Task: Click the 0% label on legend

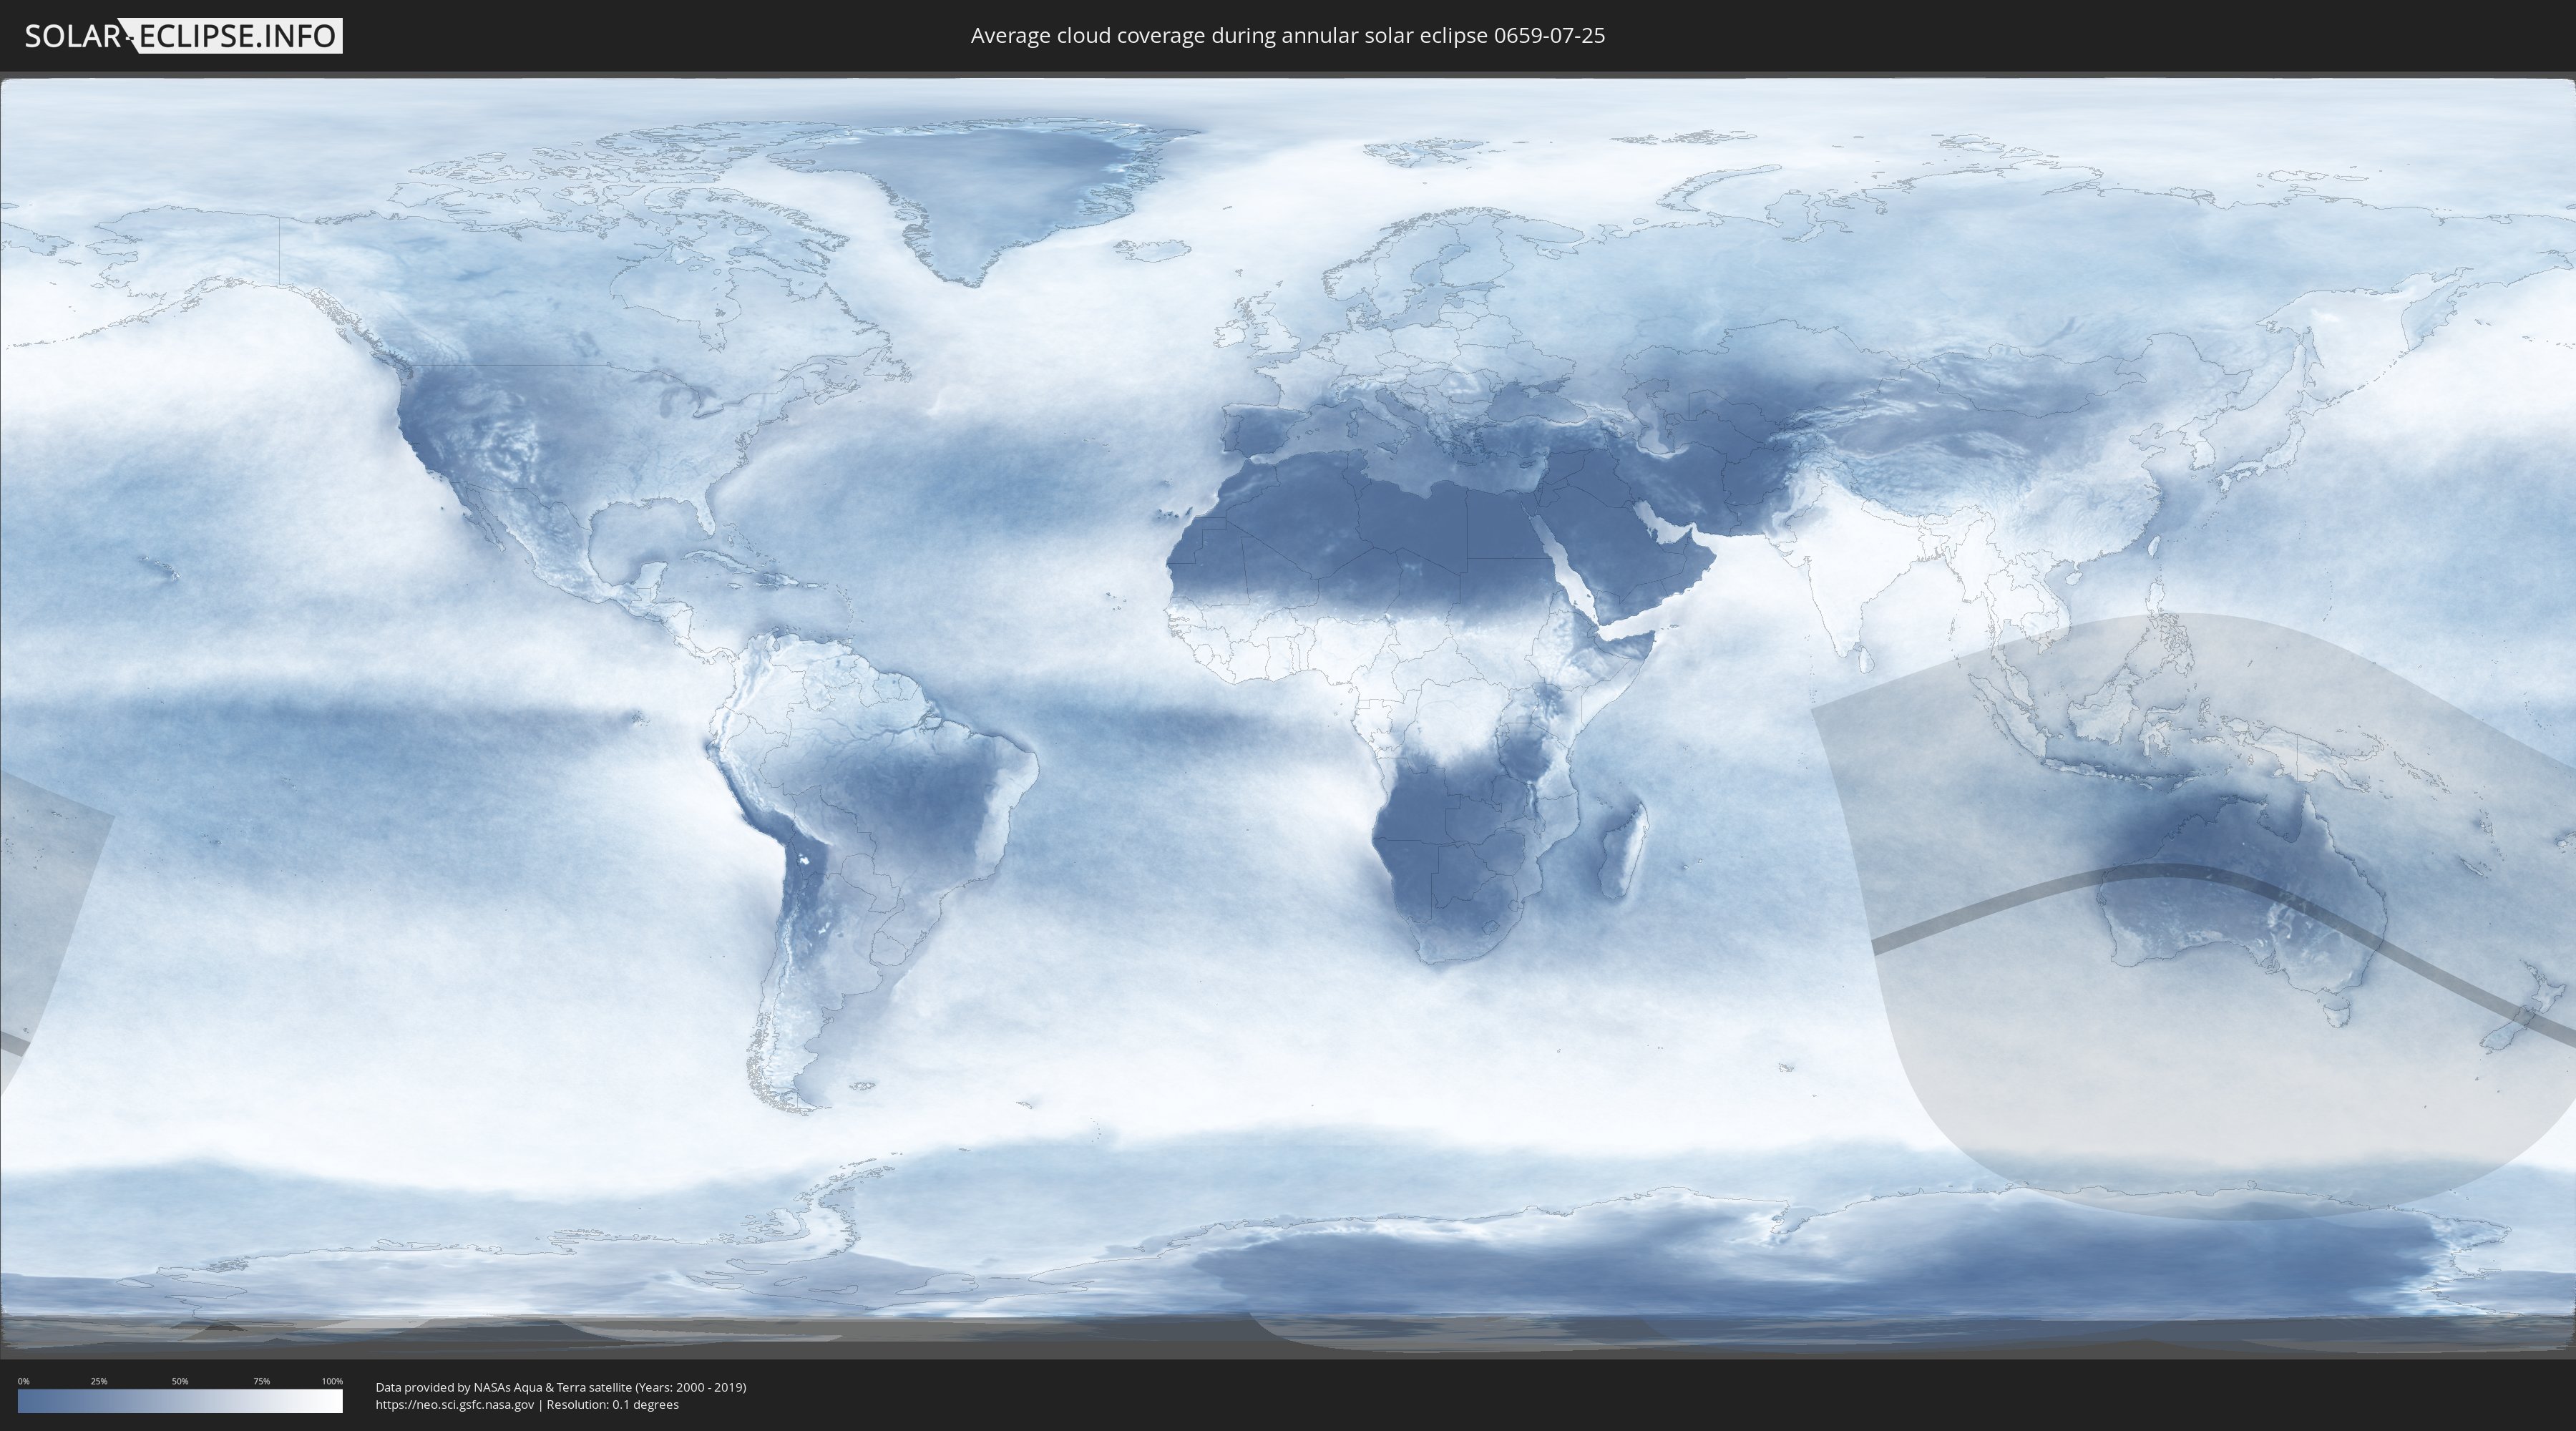Action: tap(23, 1381)
